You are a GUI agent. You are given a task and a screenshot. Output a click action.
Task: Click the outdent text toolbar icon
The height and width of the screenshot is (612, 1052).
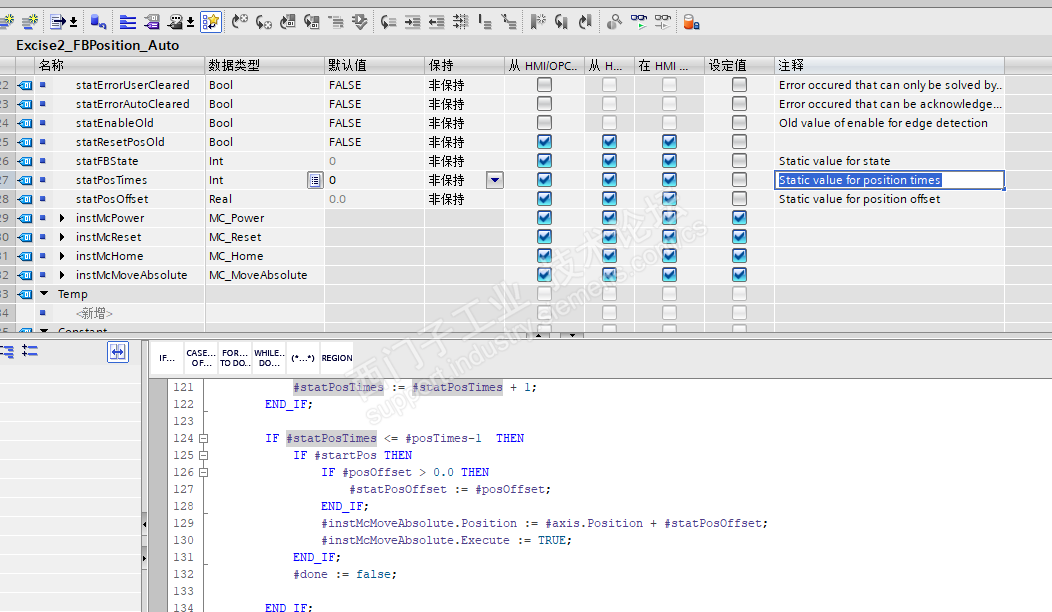point(436,21)
